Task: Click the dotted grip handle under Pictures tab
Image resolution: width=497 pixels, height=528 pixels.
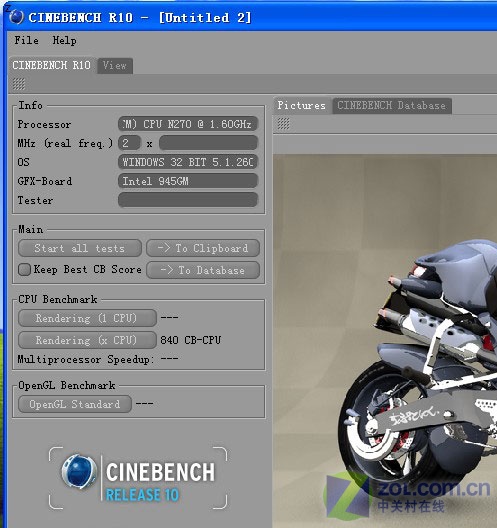Action: point(284,124)
